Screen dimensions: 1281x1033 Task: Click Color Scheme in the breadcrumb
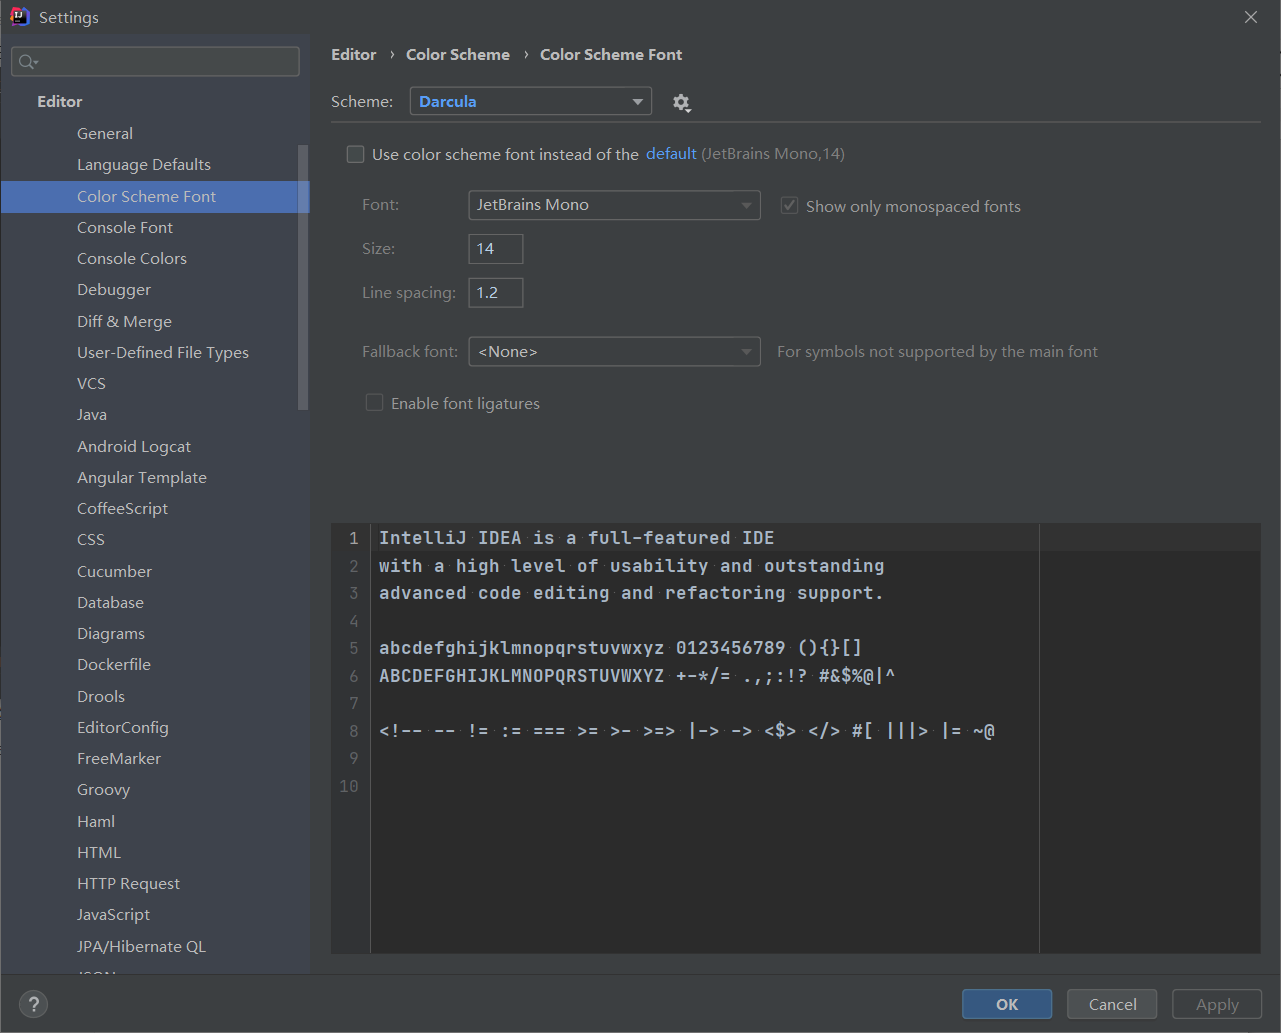[458, 55]
